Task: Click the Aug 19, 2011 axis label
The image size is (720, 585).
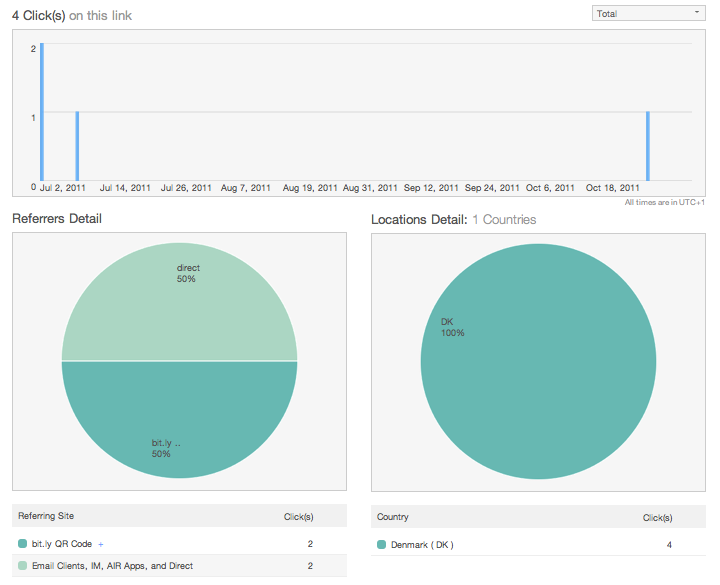Action: [310, 188]
